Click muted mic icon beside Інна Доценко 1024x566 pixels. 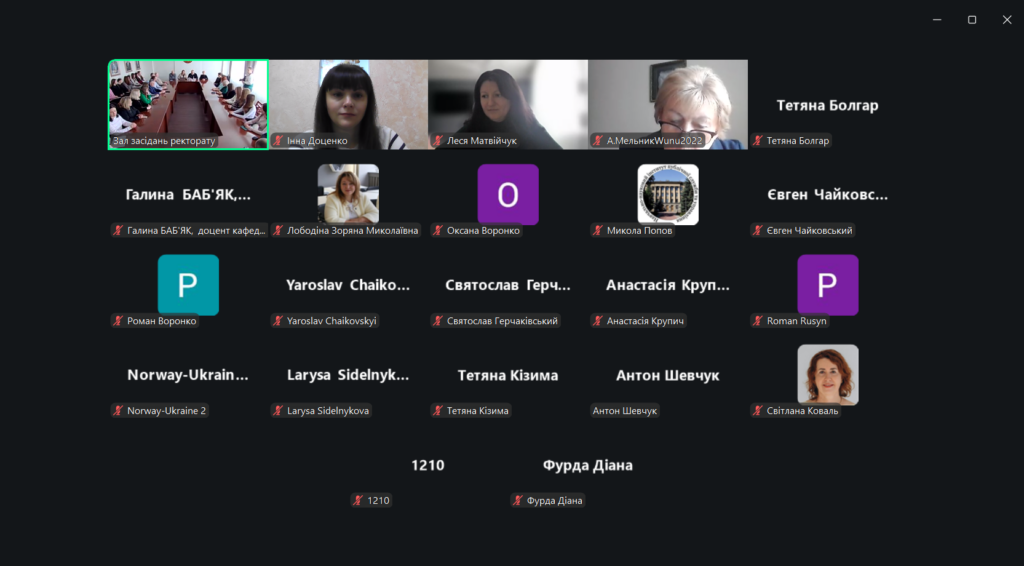point(278,140)
